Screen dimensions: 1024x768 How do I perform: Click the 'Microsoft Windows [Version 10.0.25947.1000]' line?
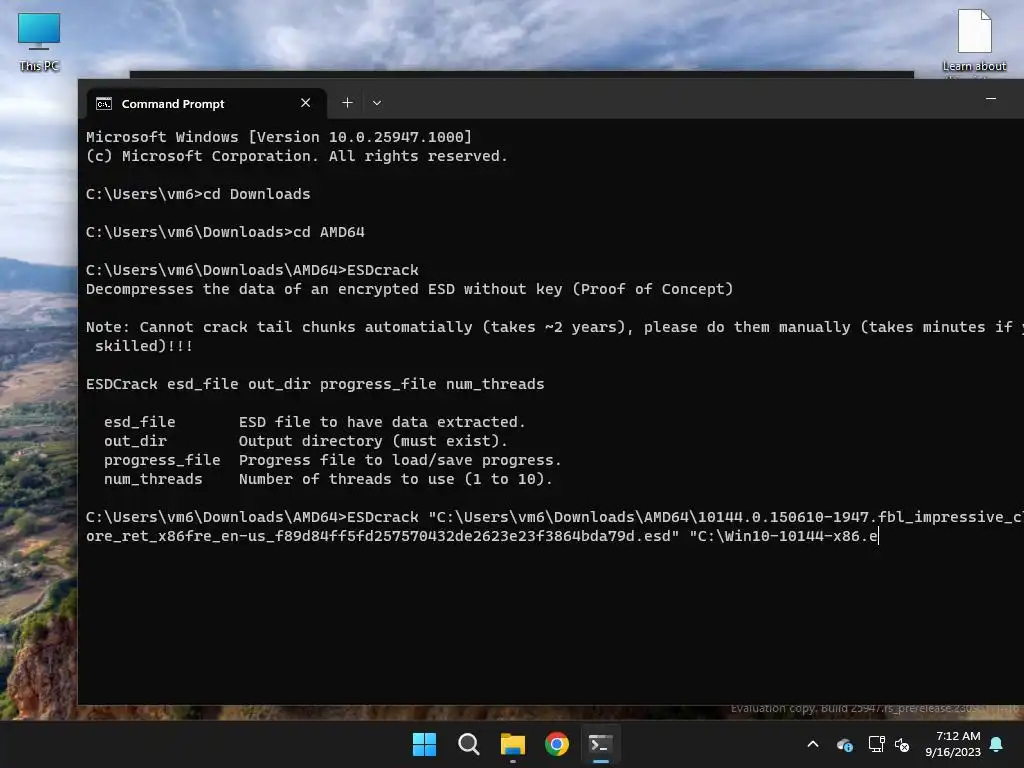[x=279, y=137]
